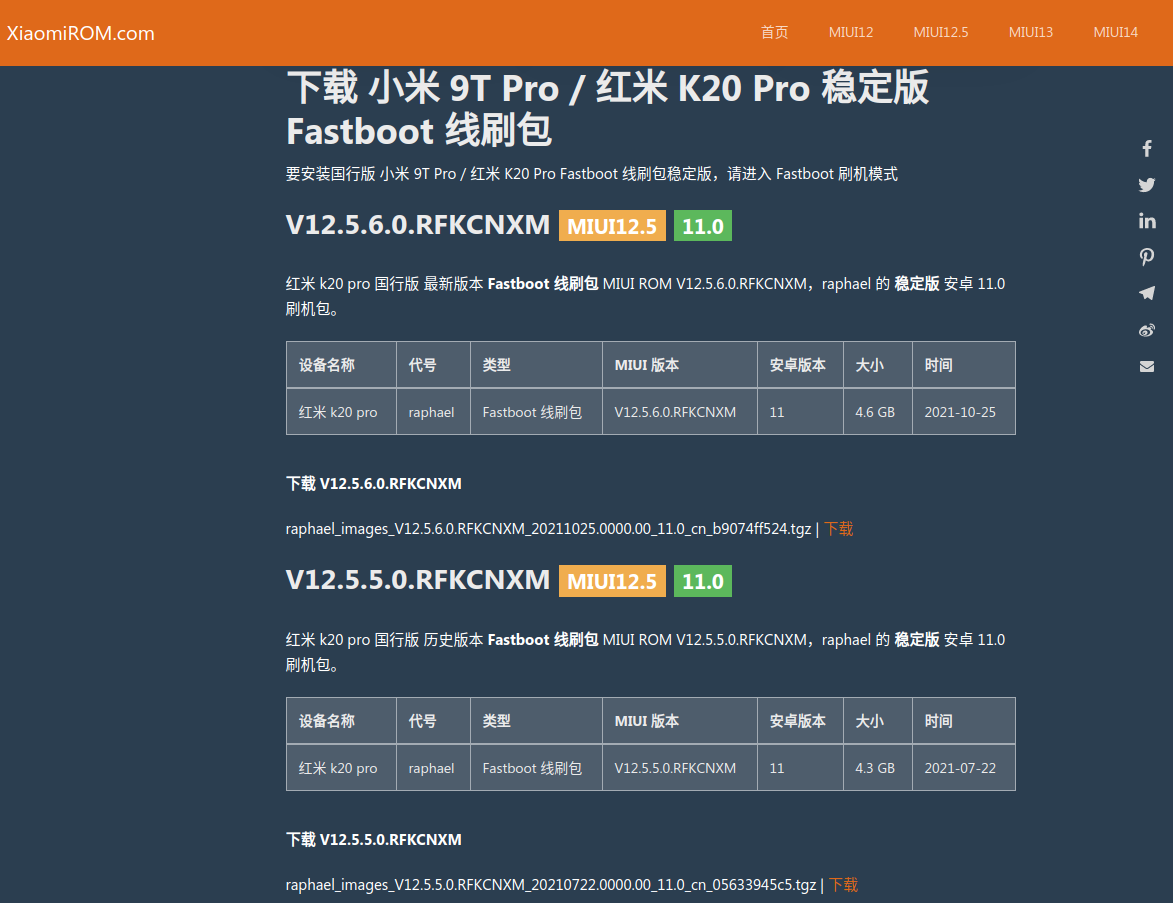
Task: Click the 2021-10-25 date cell
Action: point(964,411)
